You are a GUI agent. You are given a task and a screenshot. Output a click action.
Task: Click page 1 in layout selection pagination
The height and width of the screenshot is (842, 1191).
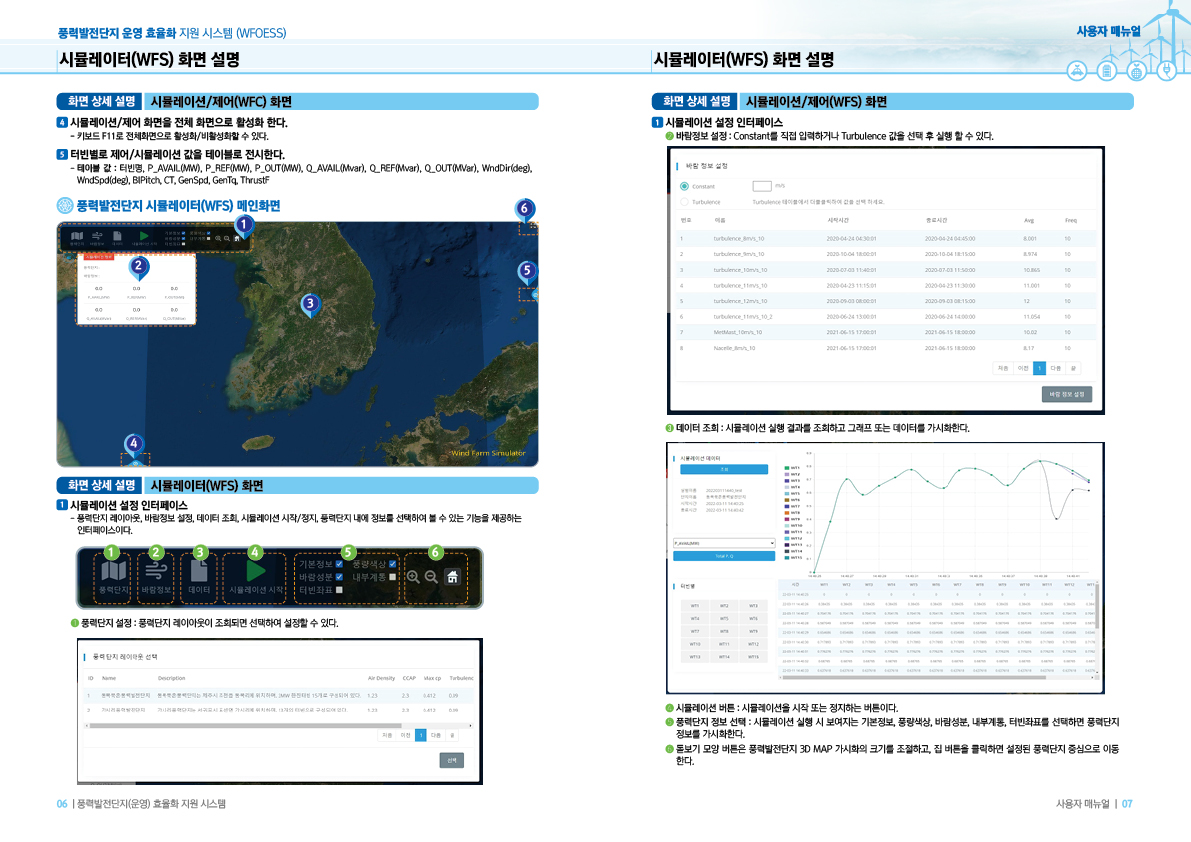click(x=421, y=735)
